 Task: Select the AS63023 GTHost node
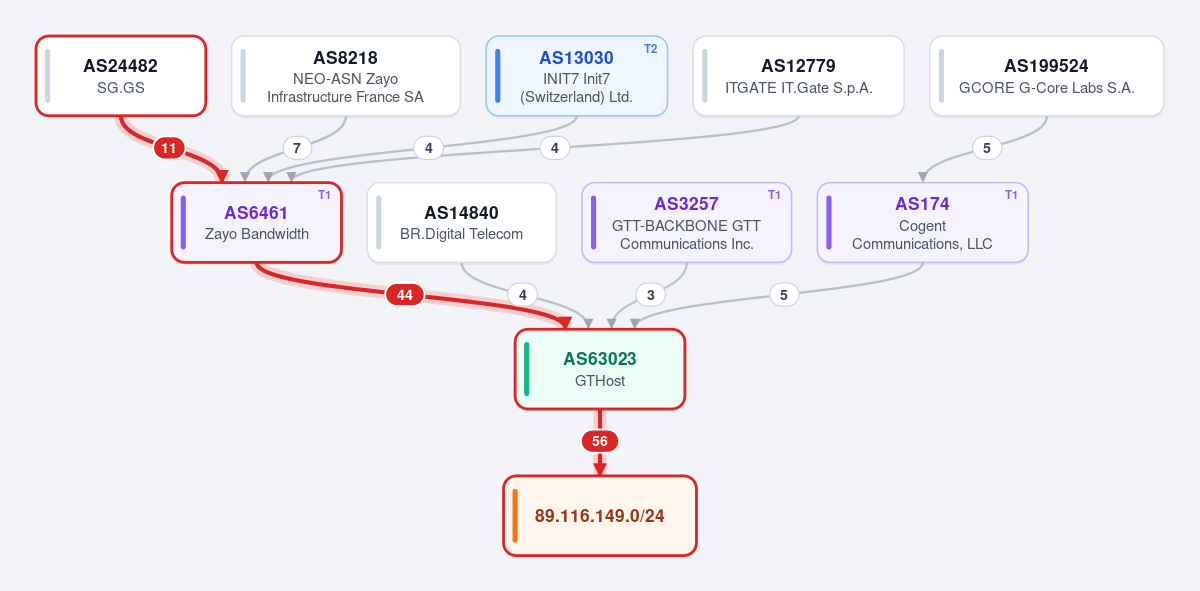600,369
